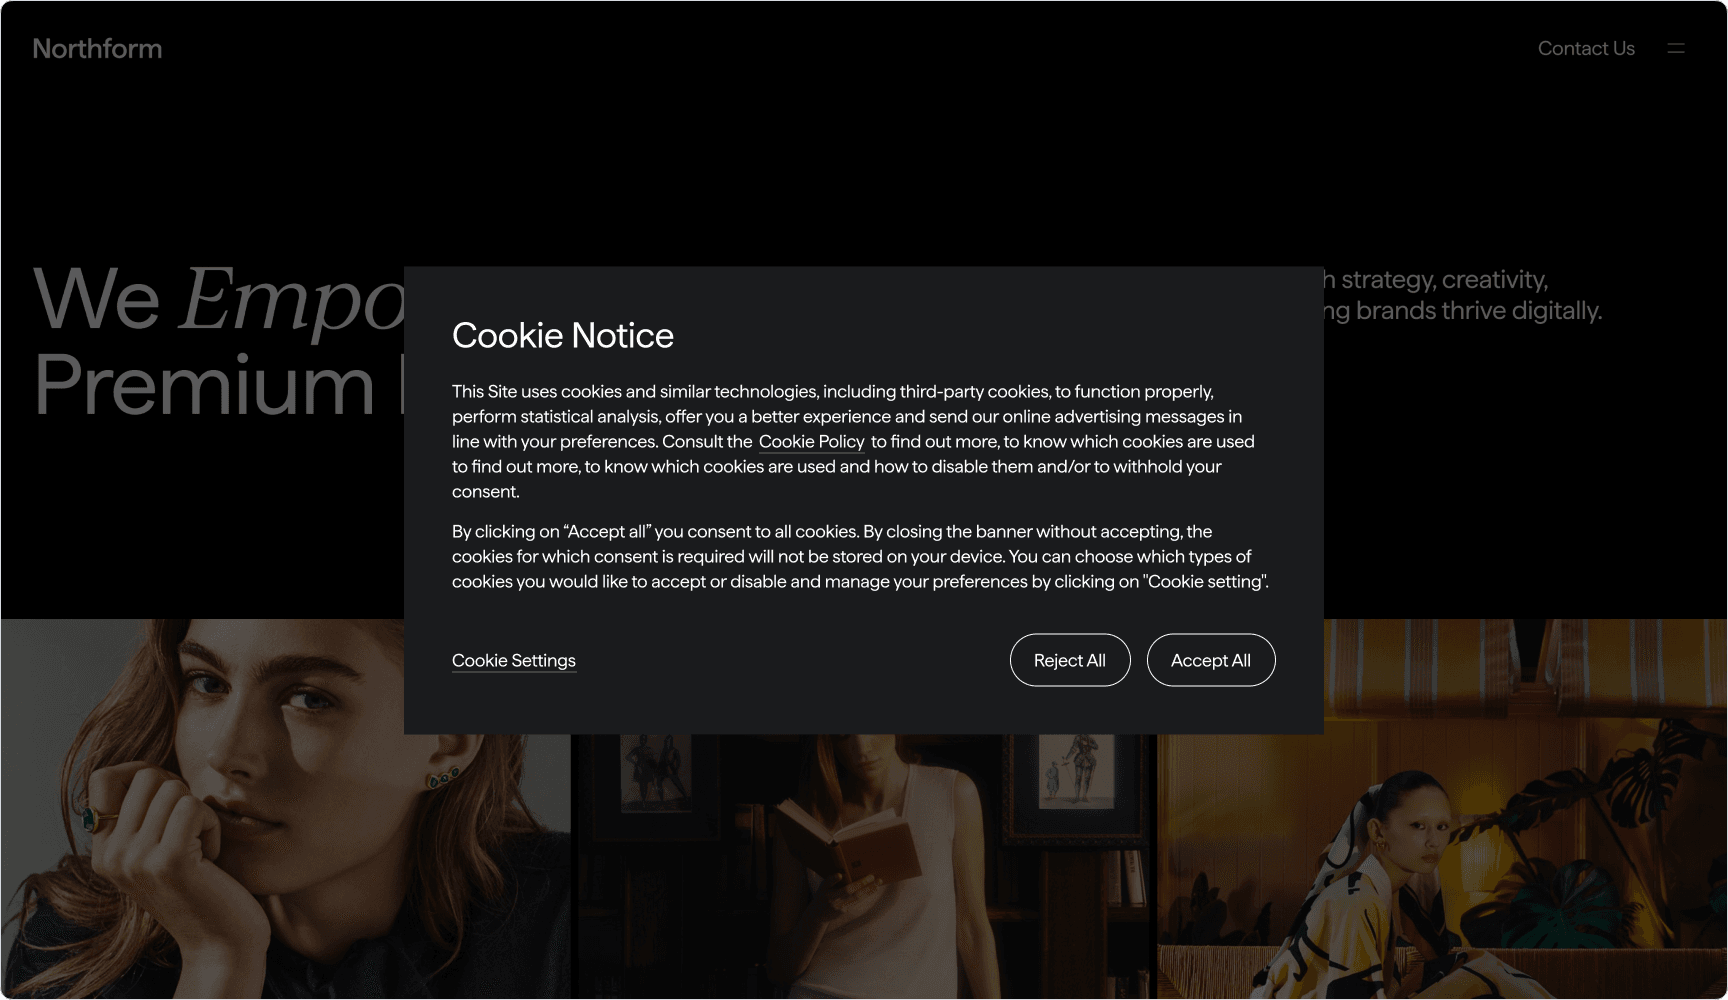Open the woman reading book photo
1728x1000 pixels.
click(x=864, y=866)
